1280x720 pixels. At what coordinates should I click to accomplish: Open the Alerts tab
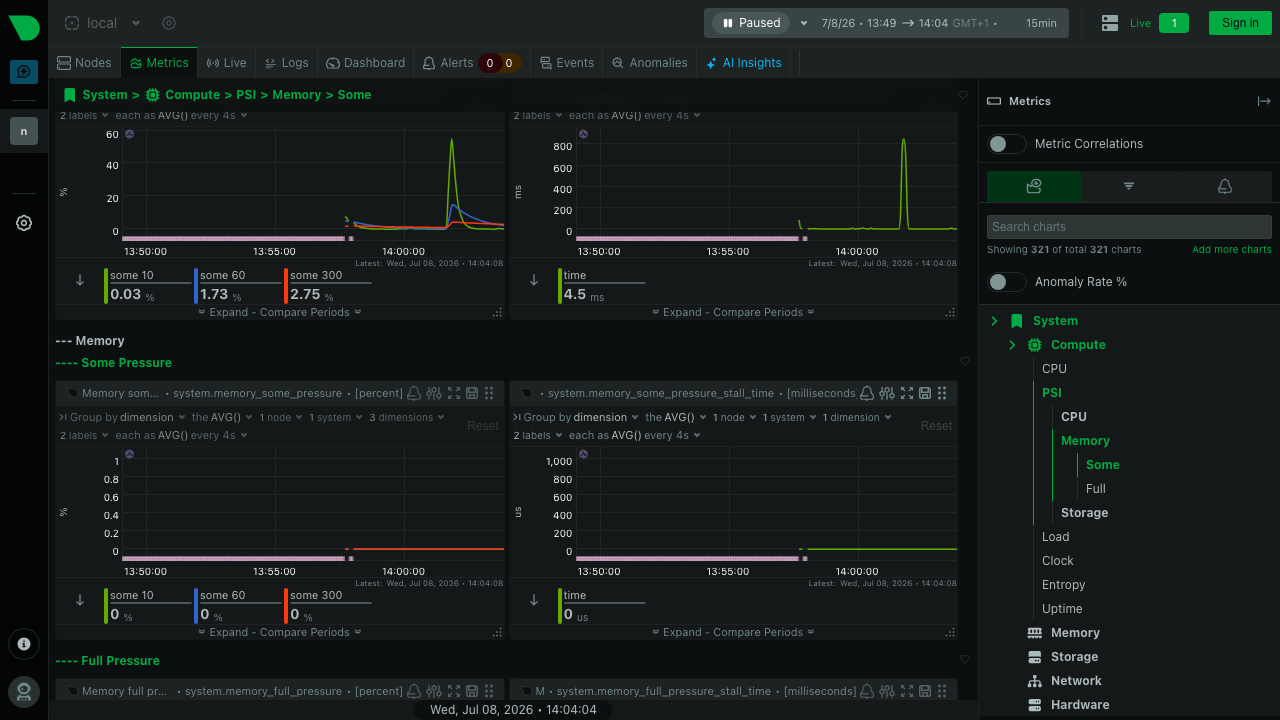pos(472,62)
